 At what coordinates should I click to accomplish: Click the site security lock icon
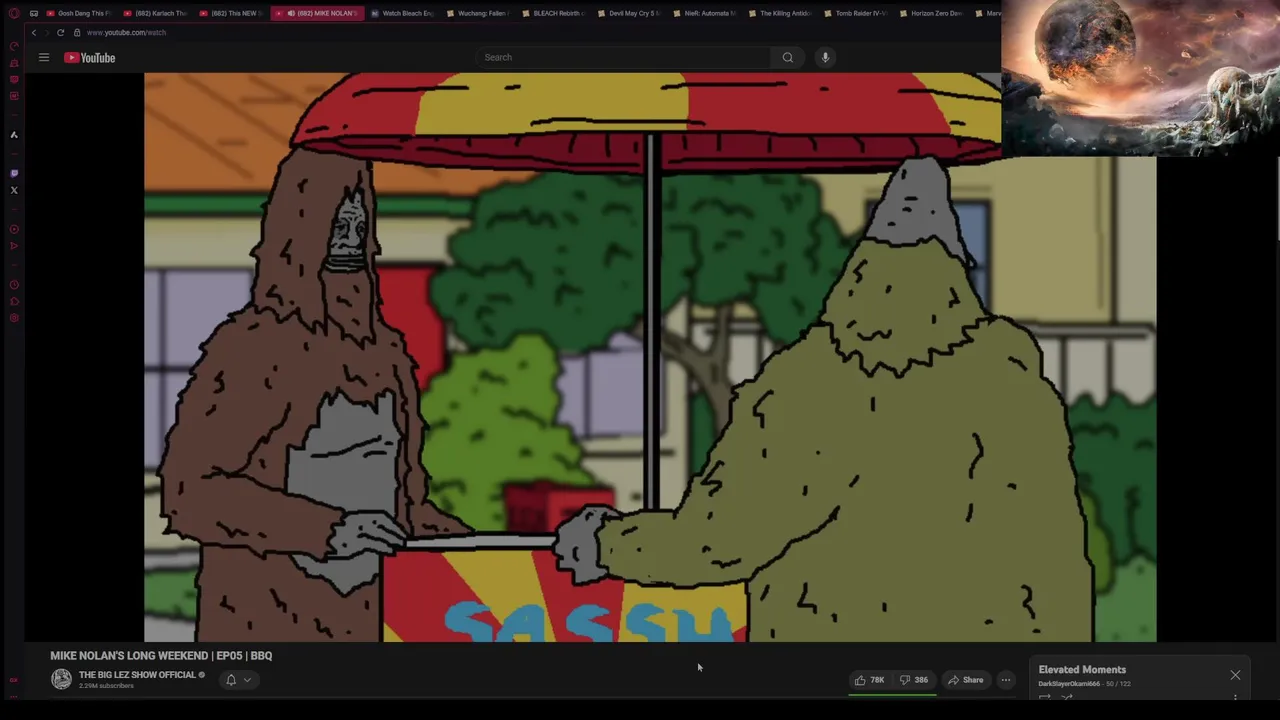pos(77,32)
